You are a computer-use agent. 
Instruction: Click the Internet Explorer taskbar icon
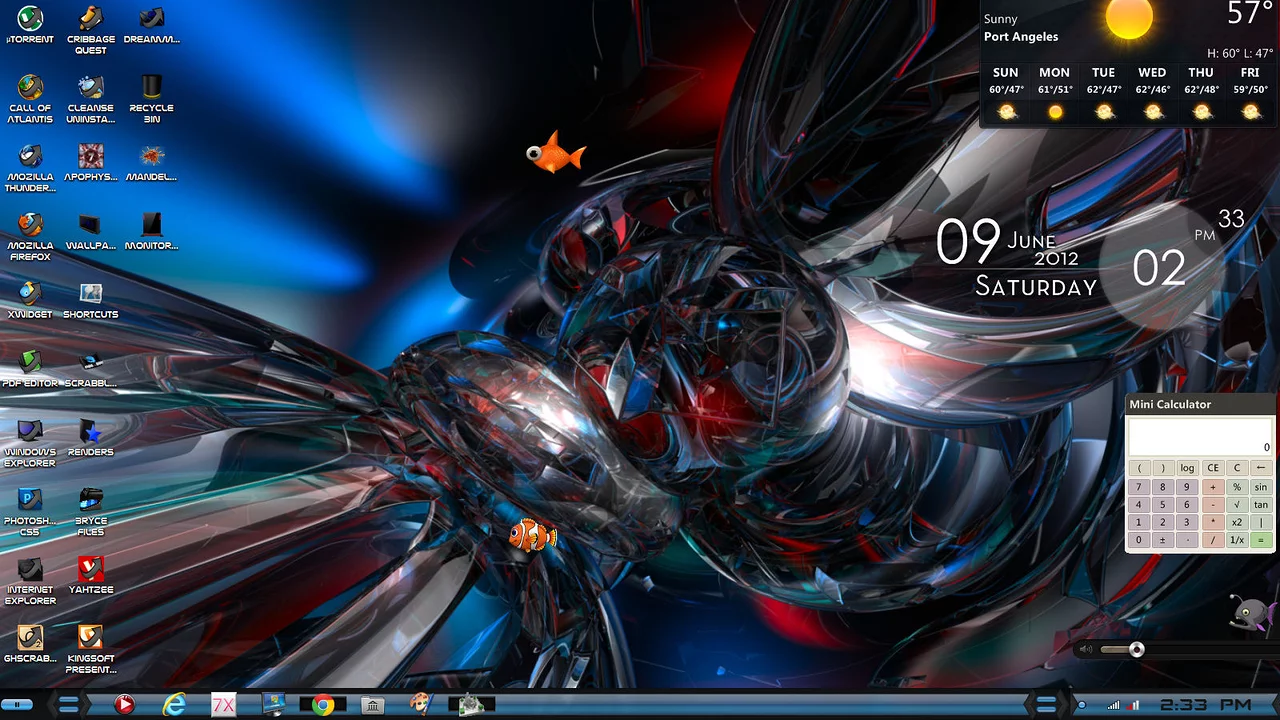pyautogui.click(x=174, y=706)
